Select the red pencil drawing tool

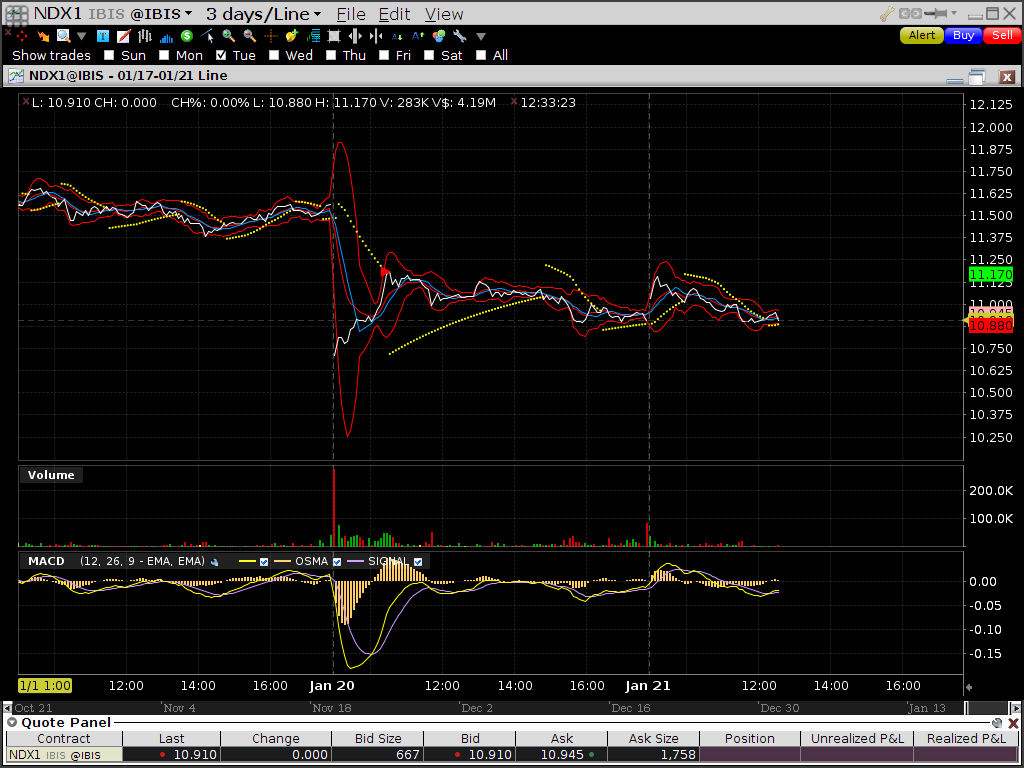123,36
